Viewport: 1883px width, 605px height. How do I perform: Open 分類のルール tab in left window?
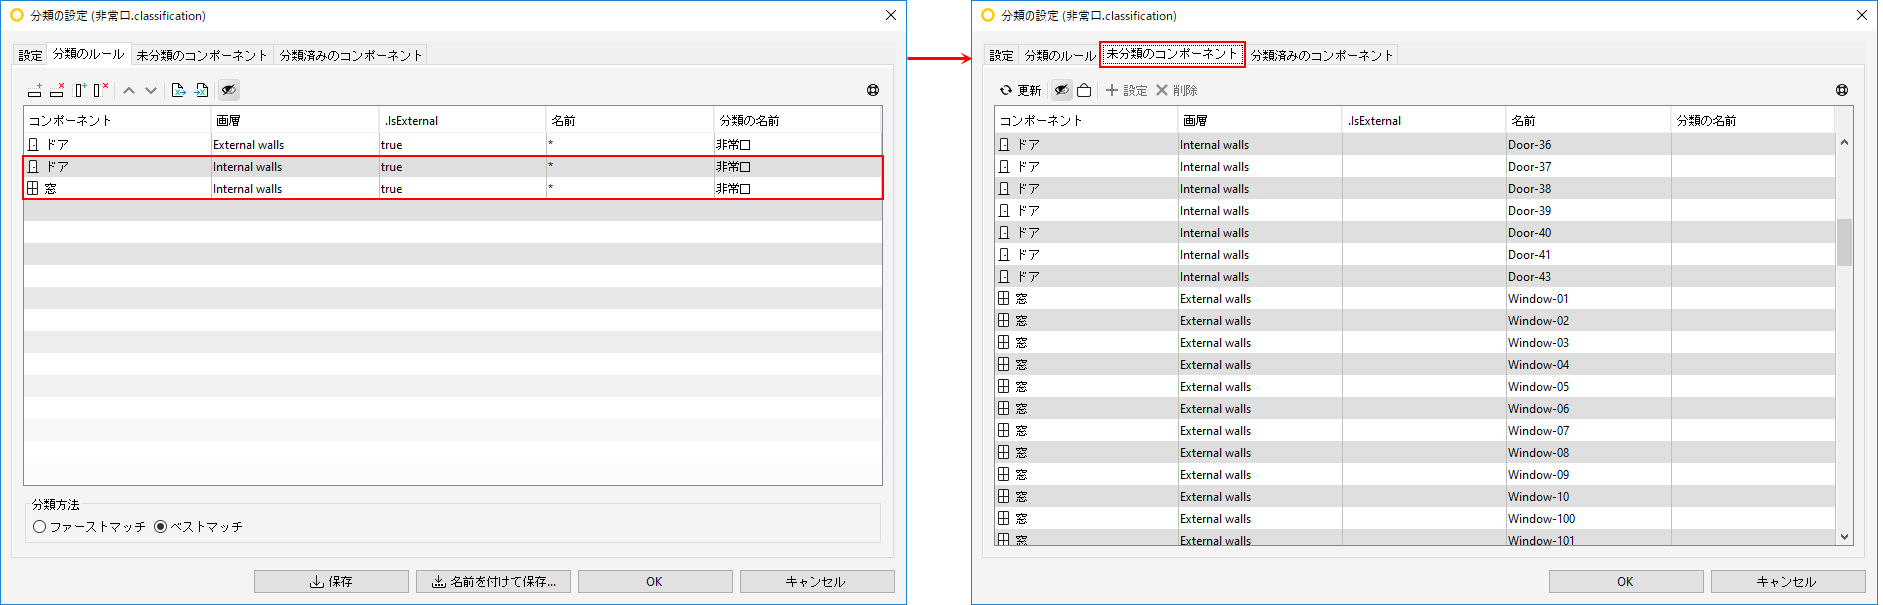coord(89,54)
